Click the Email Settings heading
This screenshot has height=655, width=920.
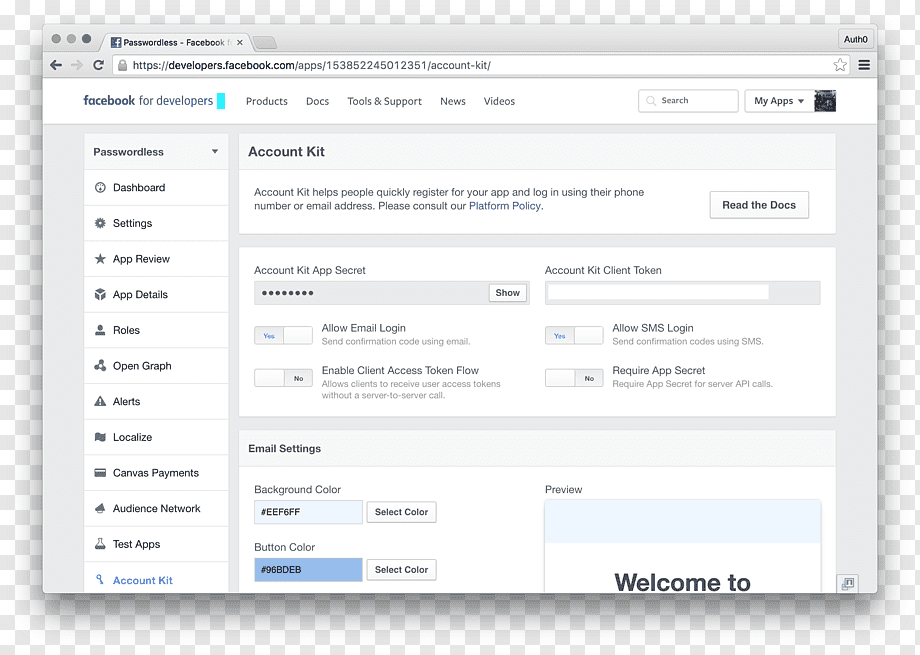285,448
